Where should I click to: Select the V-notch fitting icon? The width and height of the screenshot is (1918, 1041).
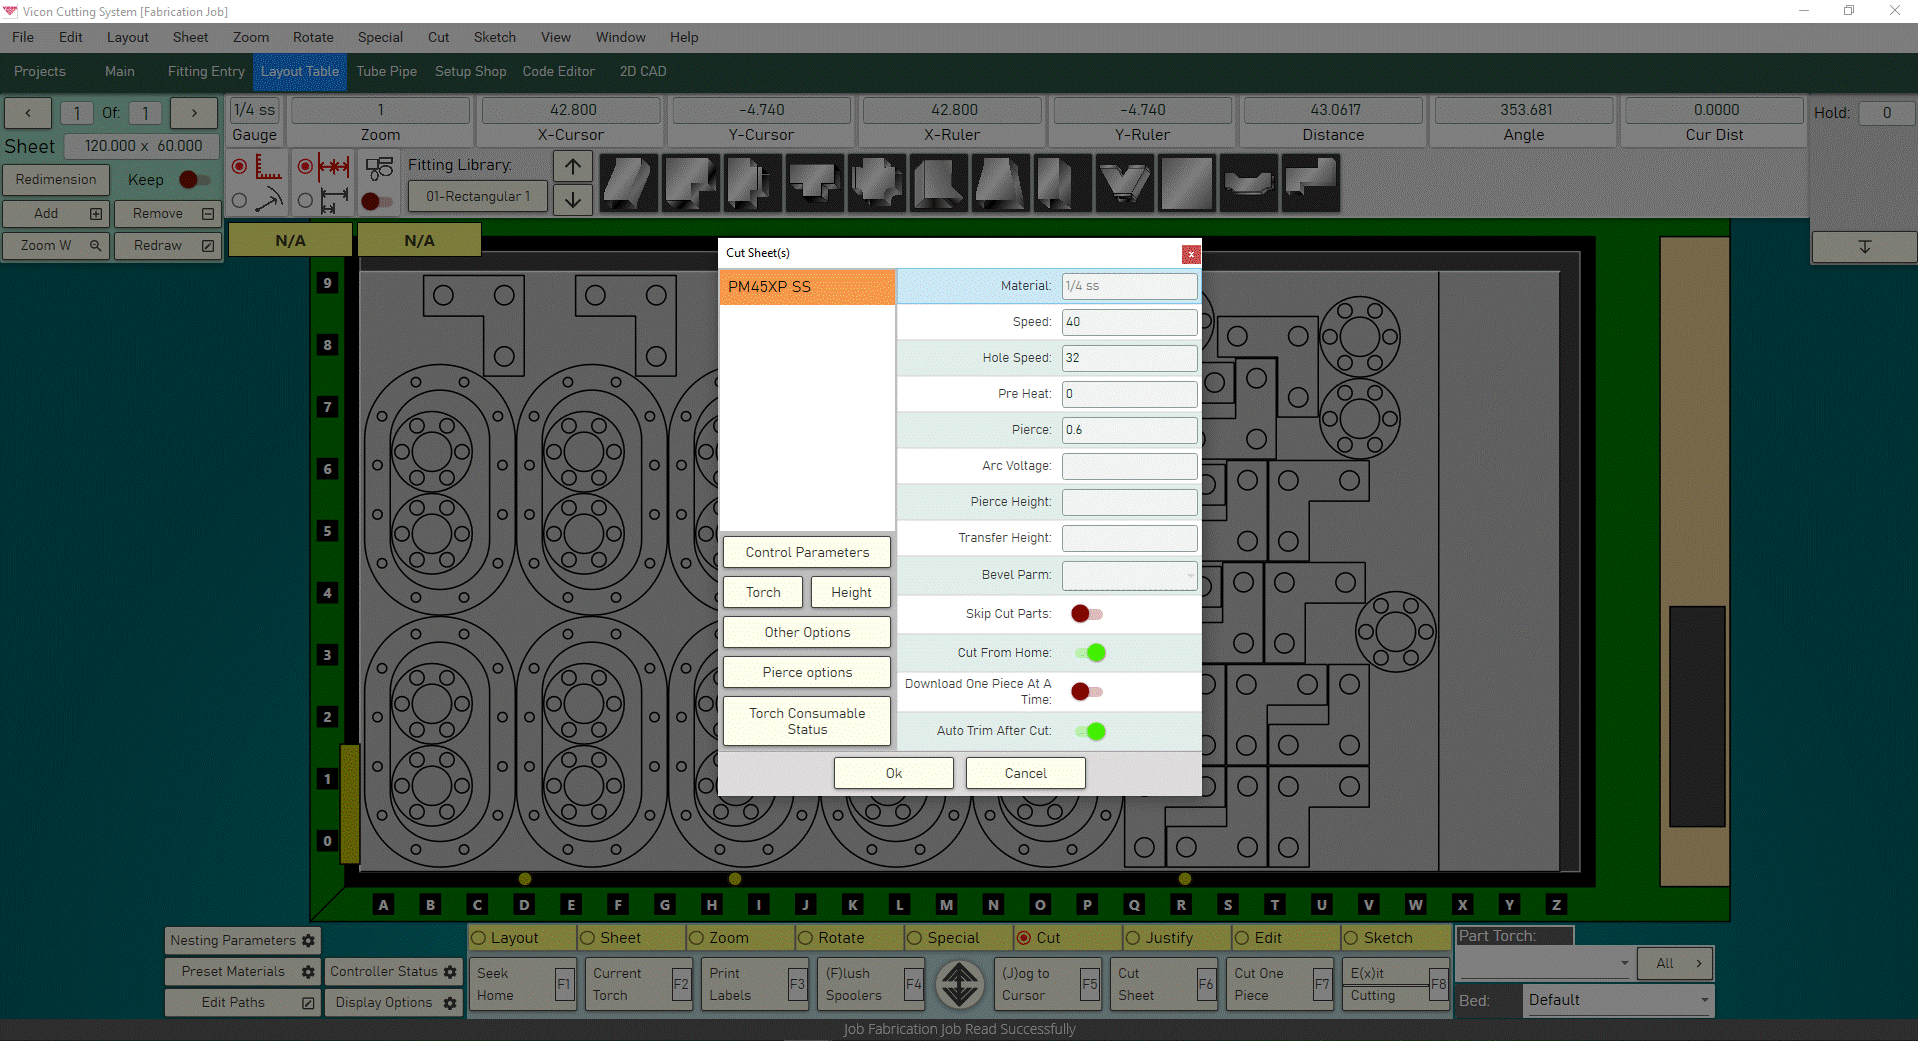tap(1124, 183)
